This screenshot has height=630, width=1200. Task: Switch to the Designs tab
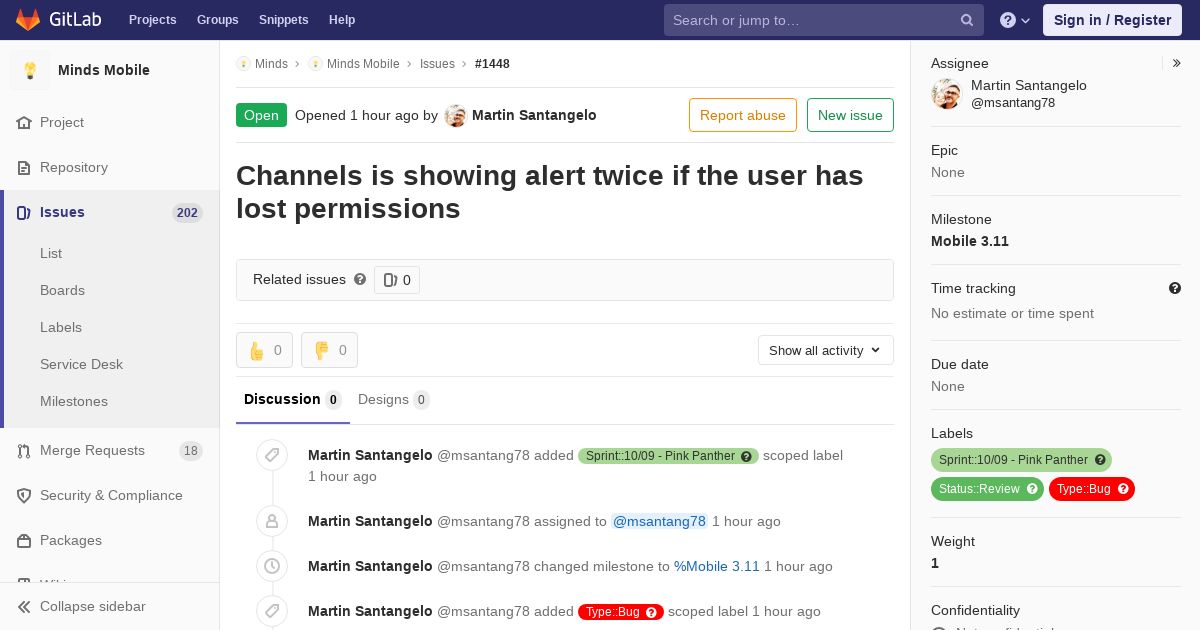(393, 400)
